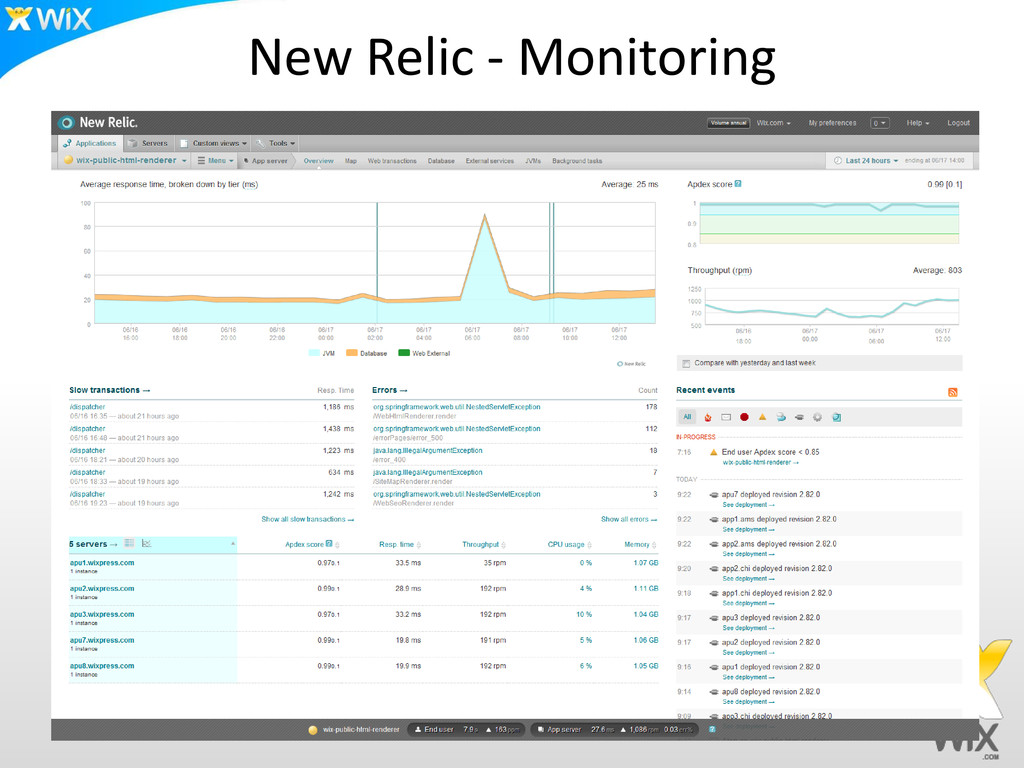Screen dimensions: 1024x768
Task: Click the yellow status dot in the bottom bar
Action: click(x=313, y=730)
